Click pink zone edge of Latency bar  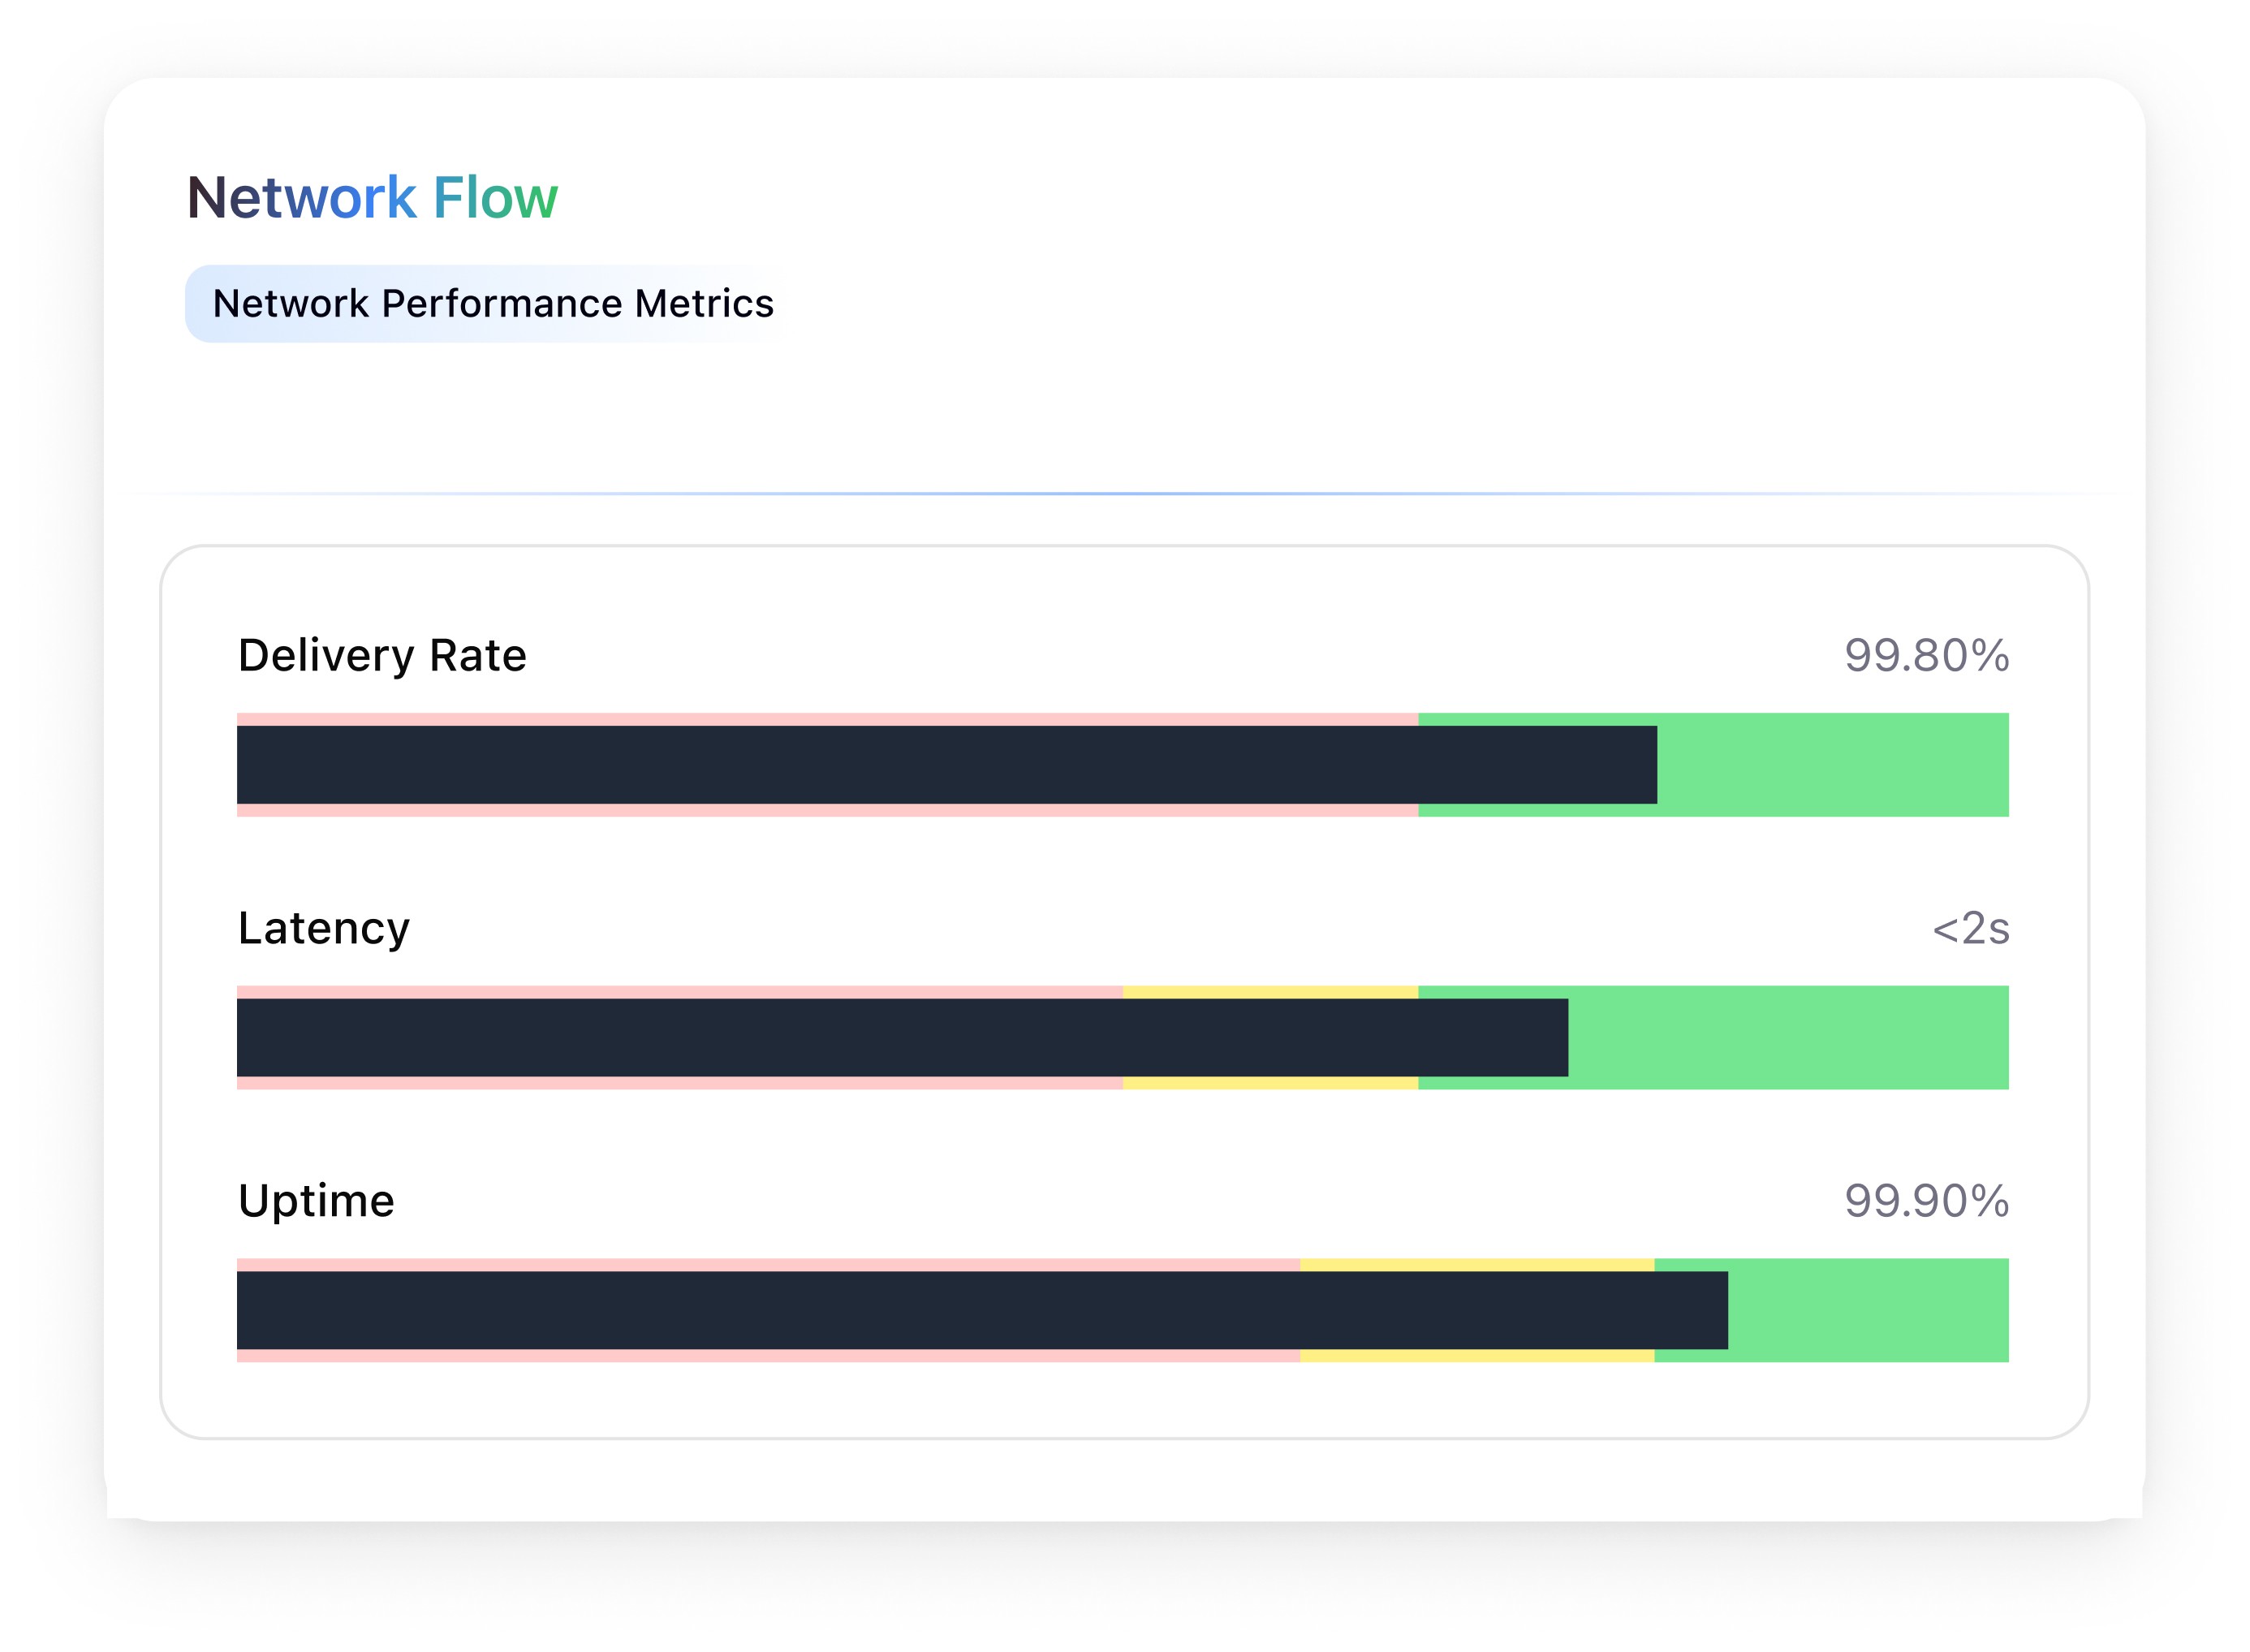click(x=680, y=992)
